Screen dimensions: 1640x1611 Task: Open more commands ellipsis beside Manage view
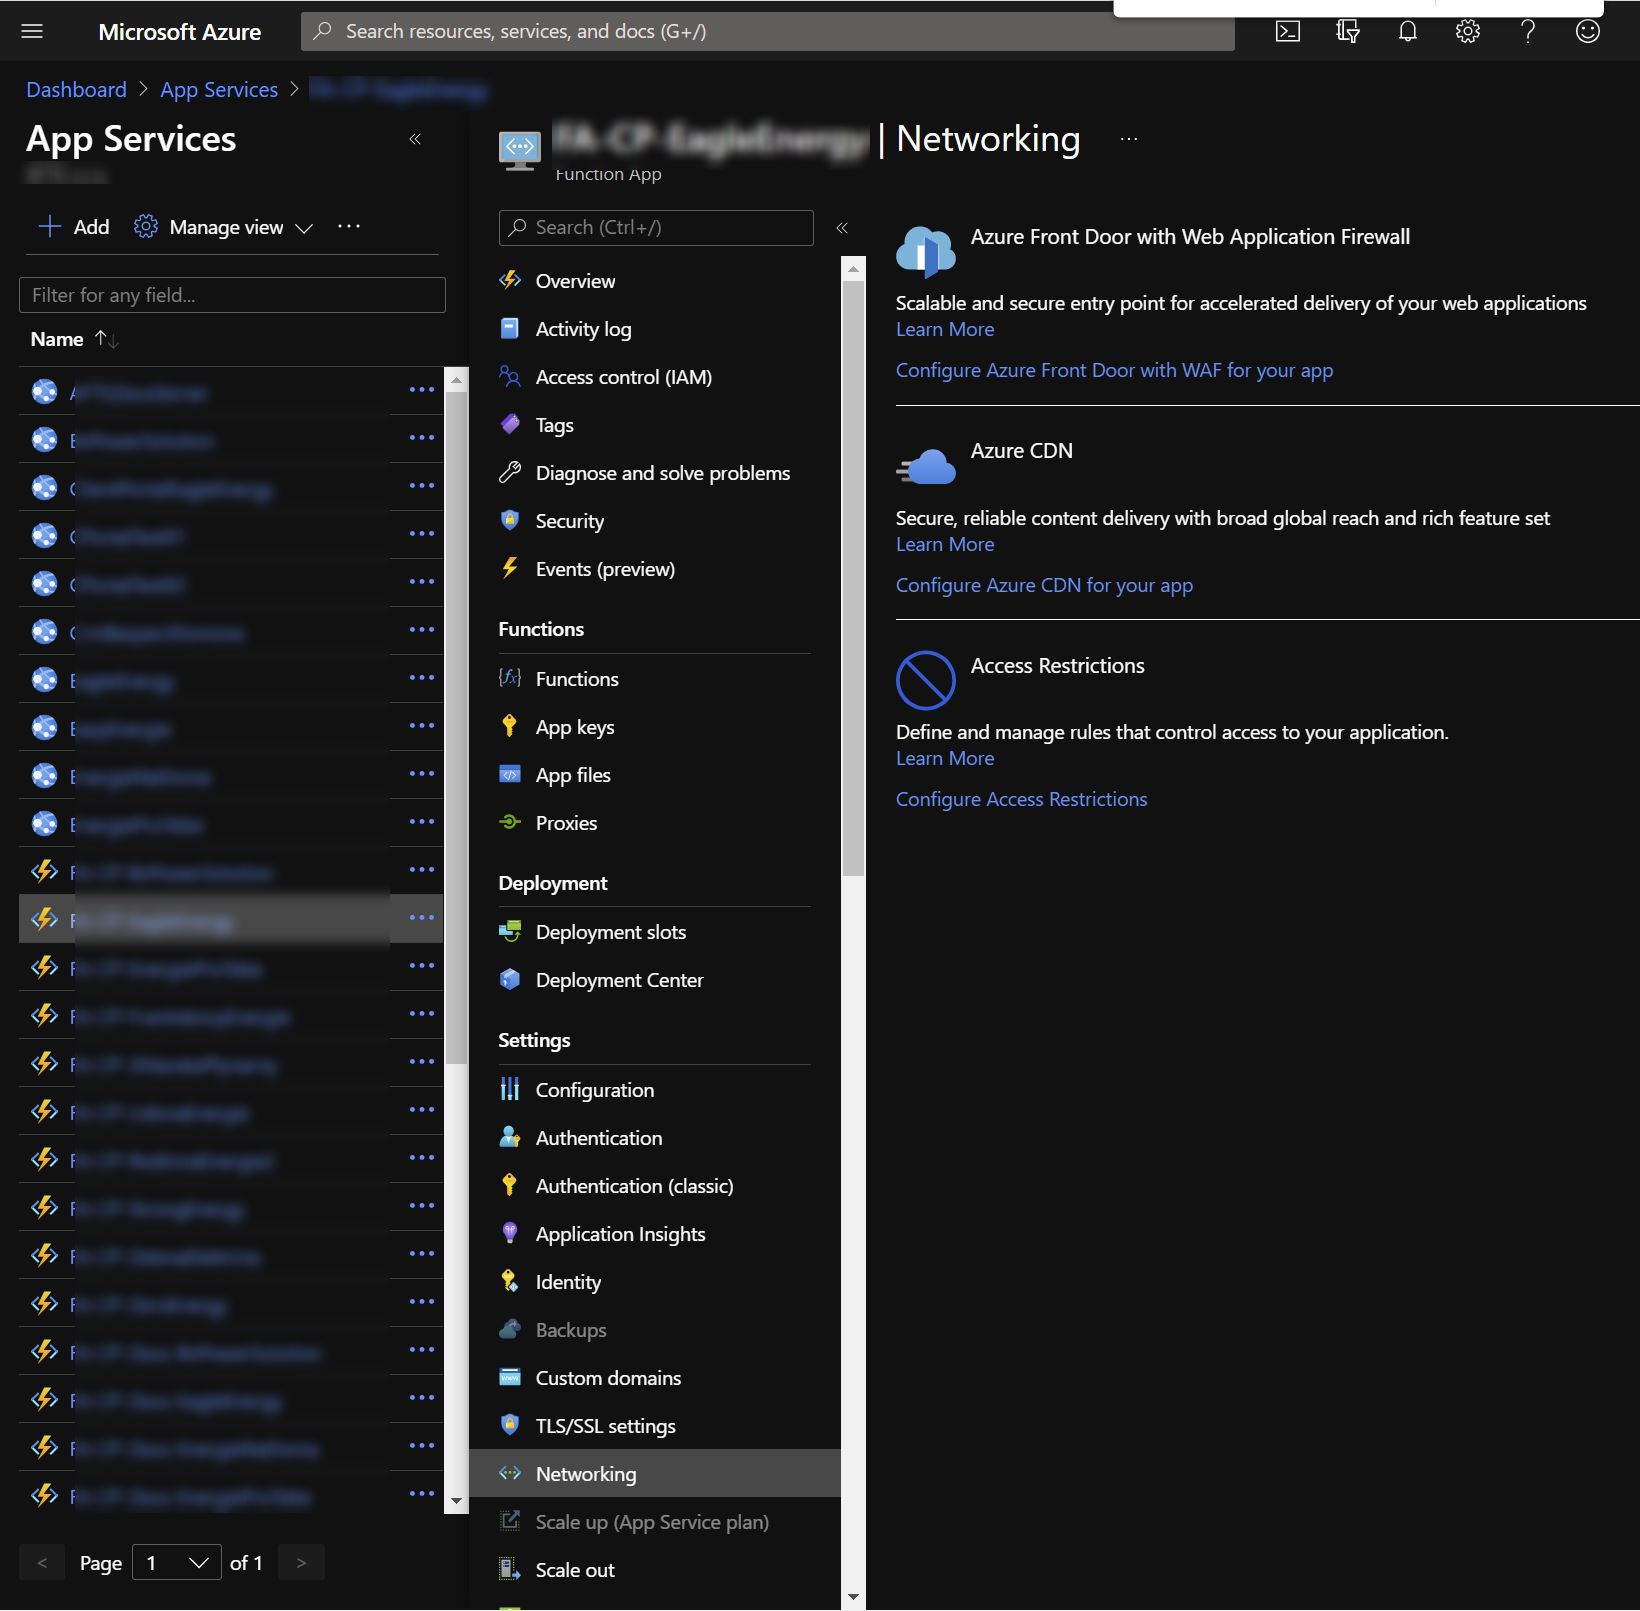349,227
